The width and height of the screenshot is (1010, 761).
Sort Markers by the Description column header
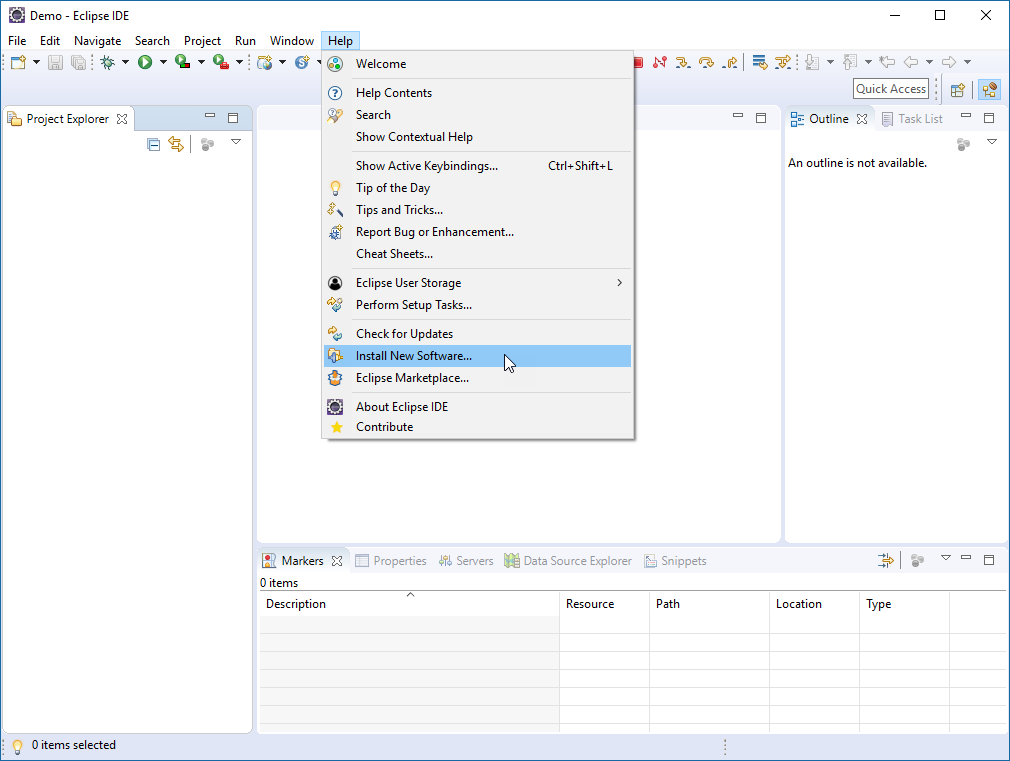[296, 603]
